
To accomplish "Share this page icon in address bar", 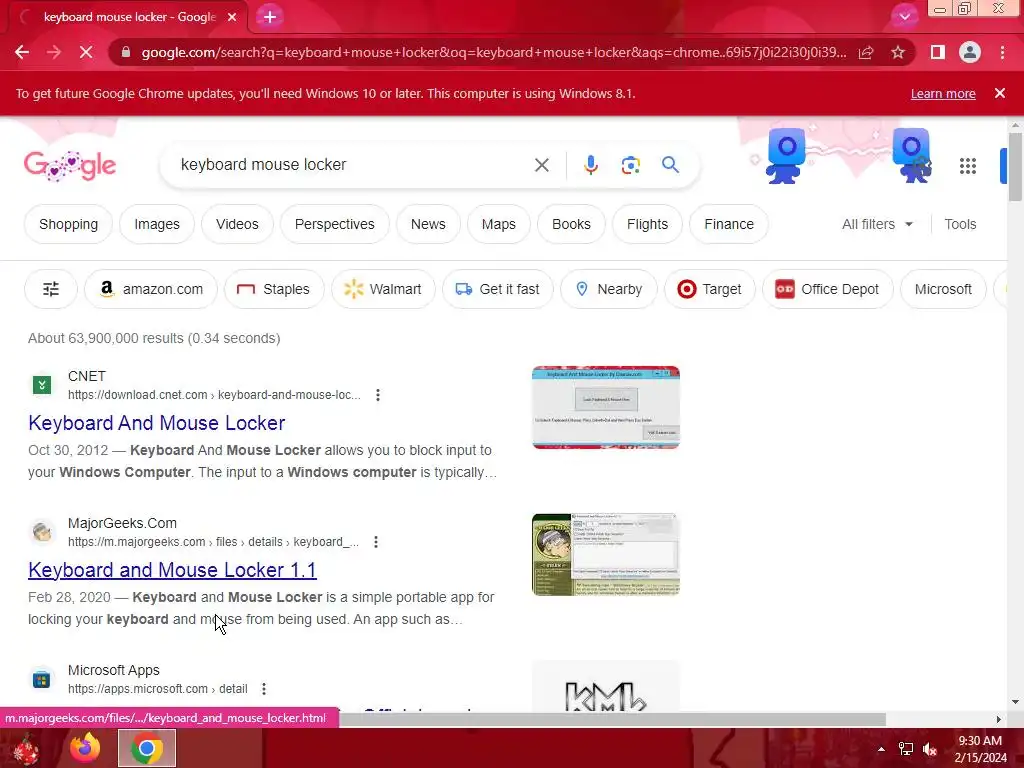I will tap(866, 52).
